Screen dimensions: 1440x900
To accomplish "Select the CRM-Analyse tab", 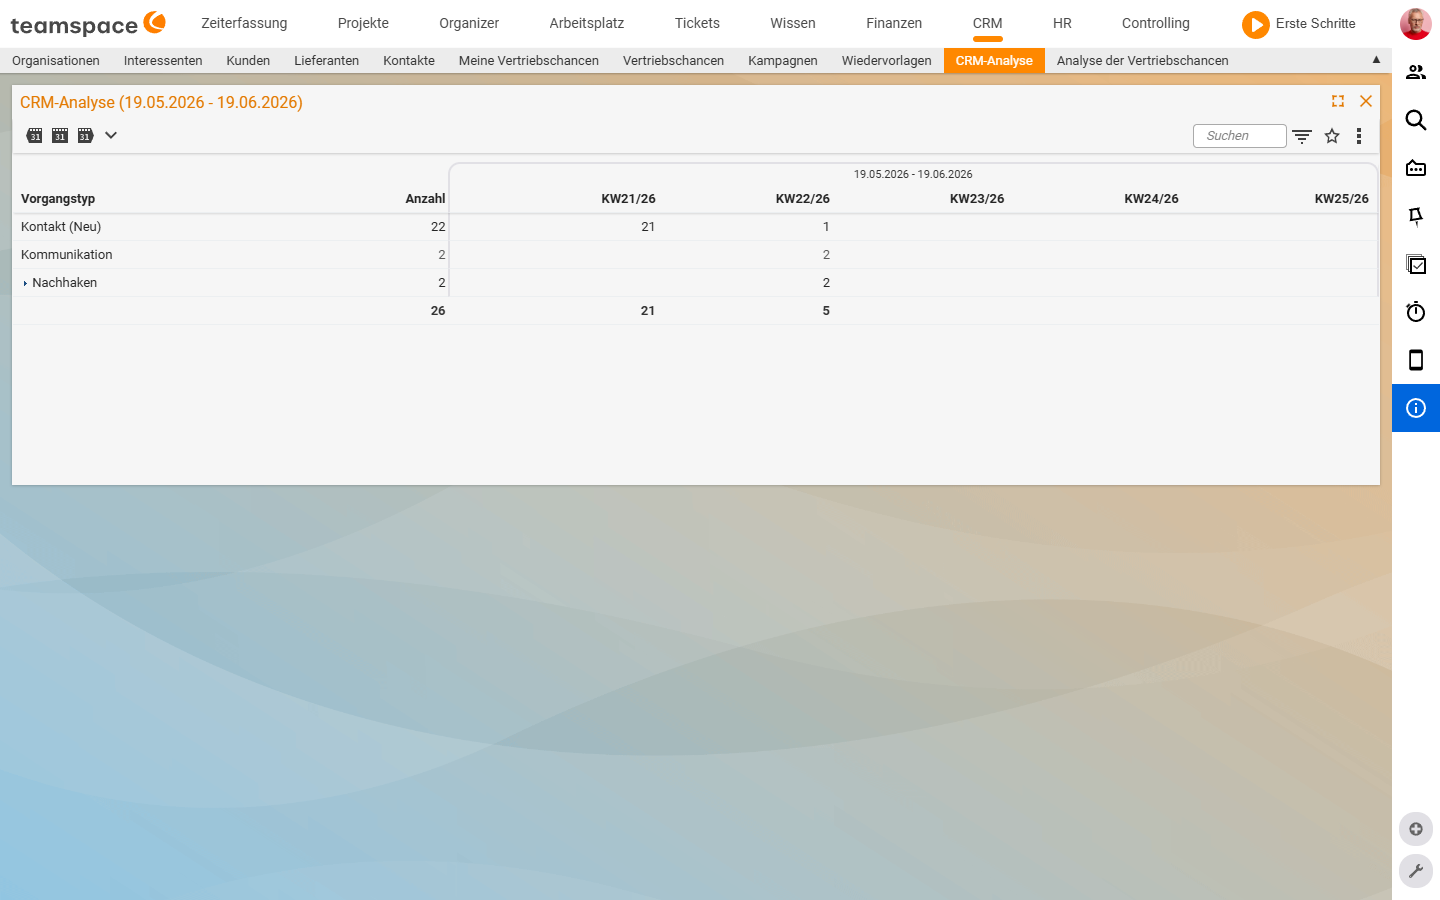I will (x=994, y=61).
